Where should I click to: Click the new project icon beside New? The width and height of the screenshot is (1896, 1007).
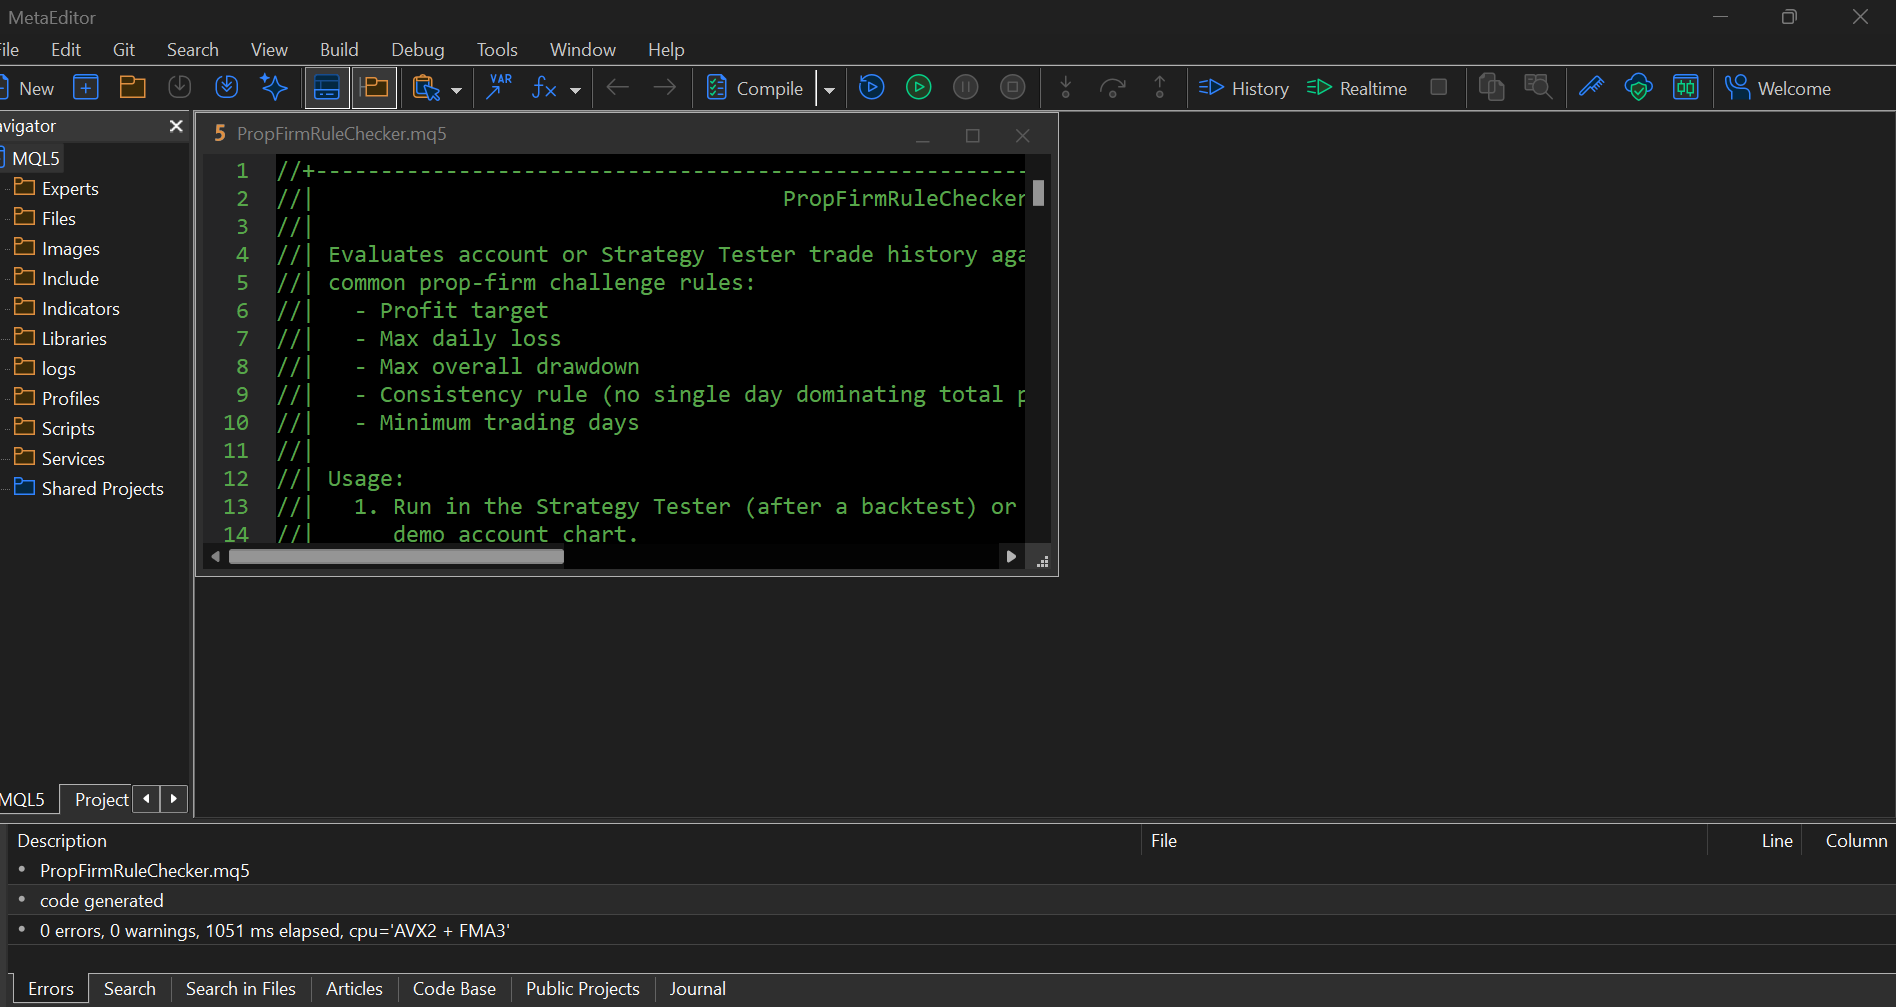tap(86, 88)
